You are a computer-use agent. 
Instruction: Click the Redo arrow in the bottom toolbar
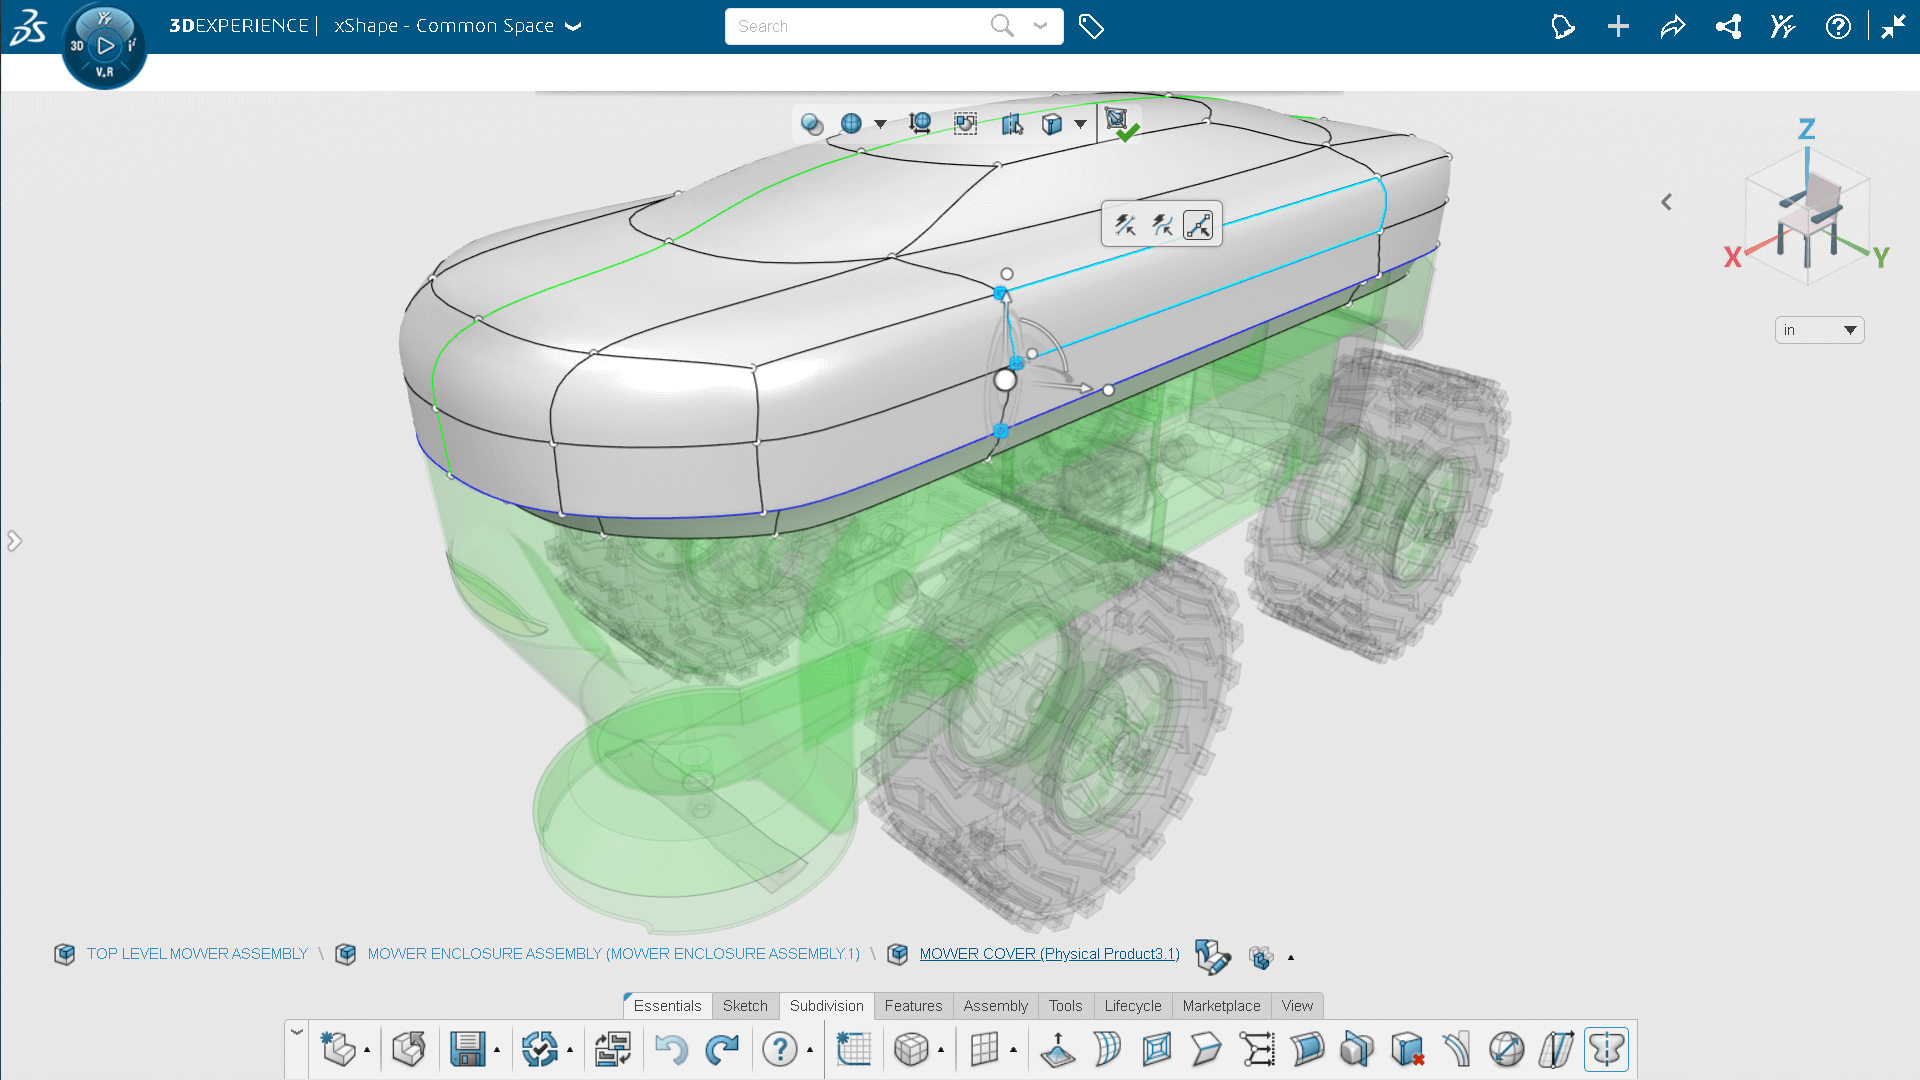(722, 1049)
